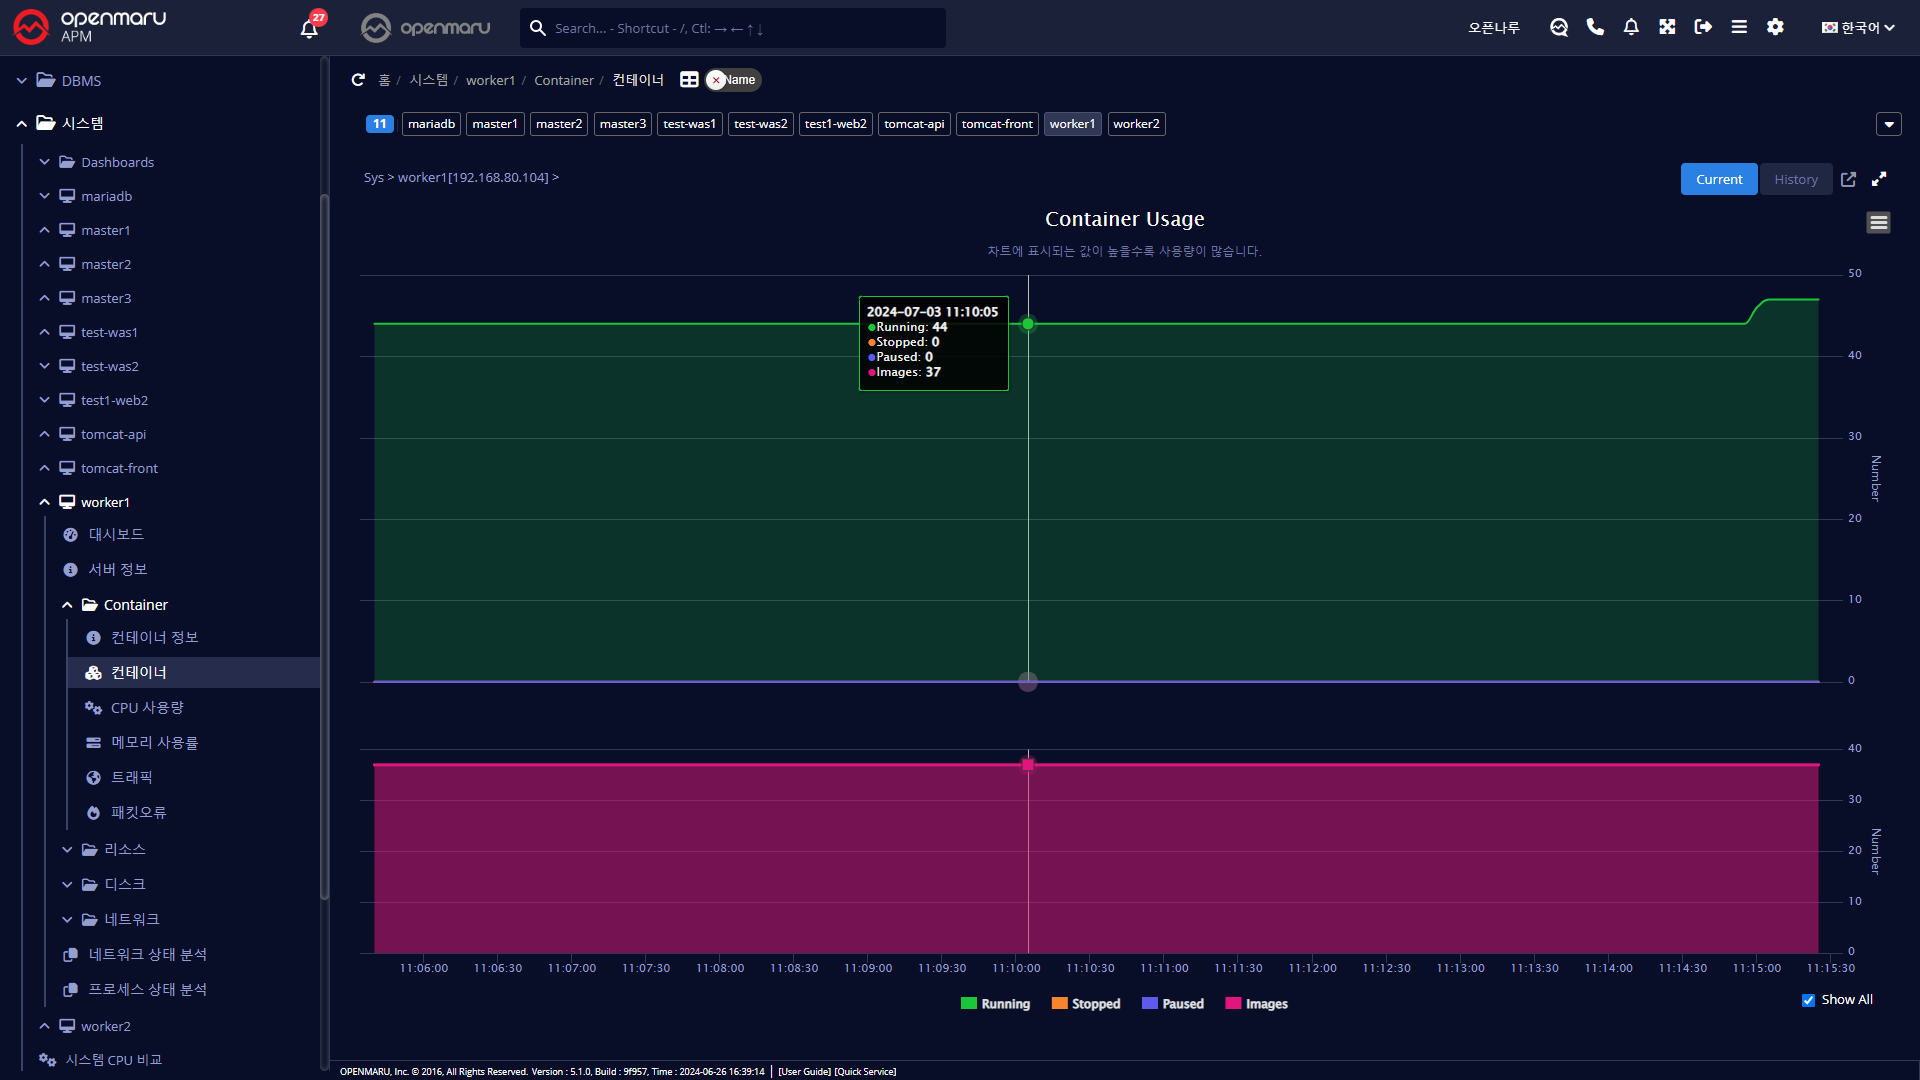This screenshot has height=1080, width=1920.
Task: Click the grid layout icon near breadcrumb
Action: pyautogui.click(x=689, y=80)
